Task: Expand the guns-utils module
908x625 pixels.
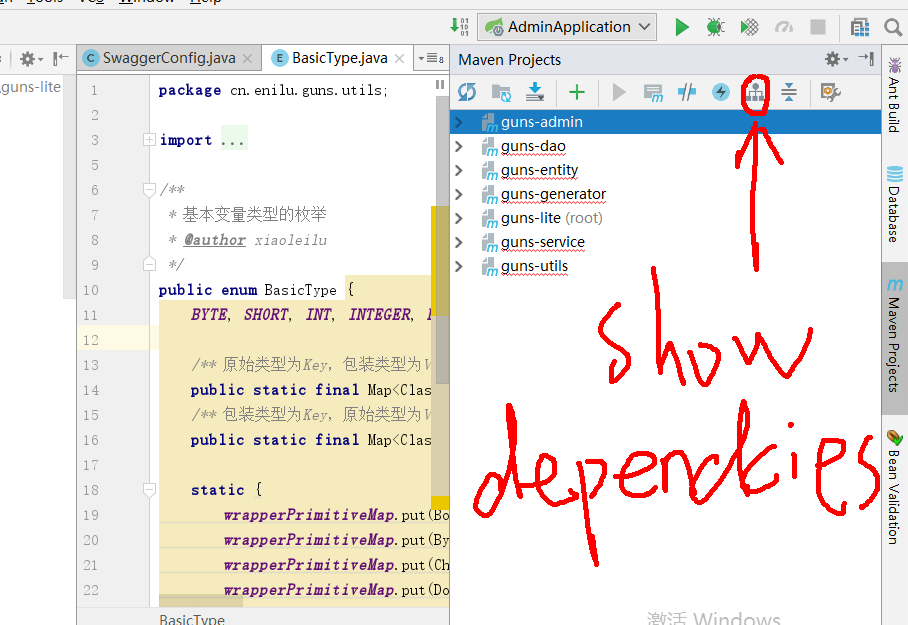Action: (x=459, y=266)
